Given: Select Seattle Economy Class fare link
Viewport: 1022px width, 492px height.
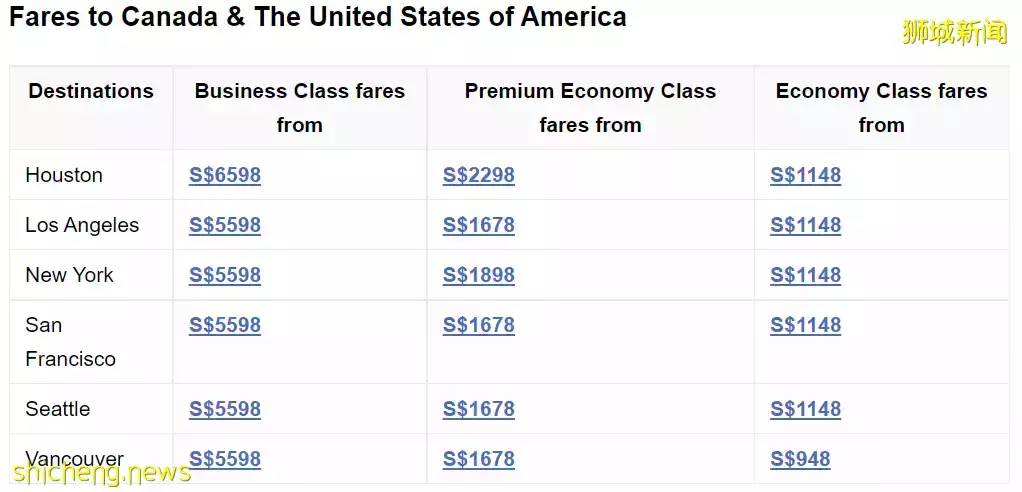Looking at the screenshot, I should coord(805,409).
